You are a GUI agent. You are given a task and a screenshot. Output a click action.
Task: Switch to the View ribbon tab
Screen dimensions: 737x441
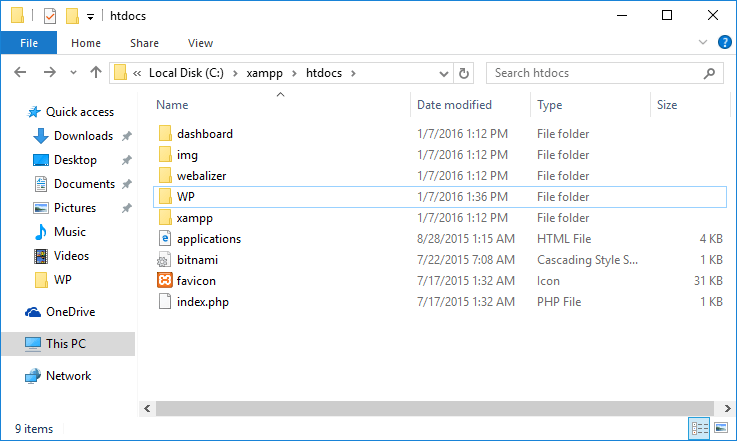(200, 43)
